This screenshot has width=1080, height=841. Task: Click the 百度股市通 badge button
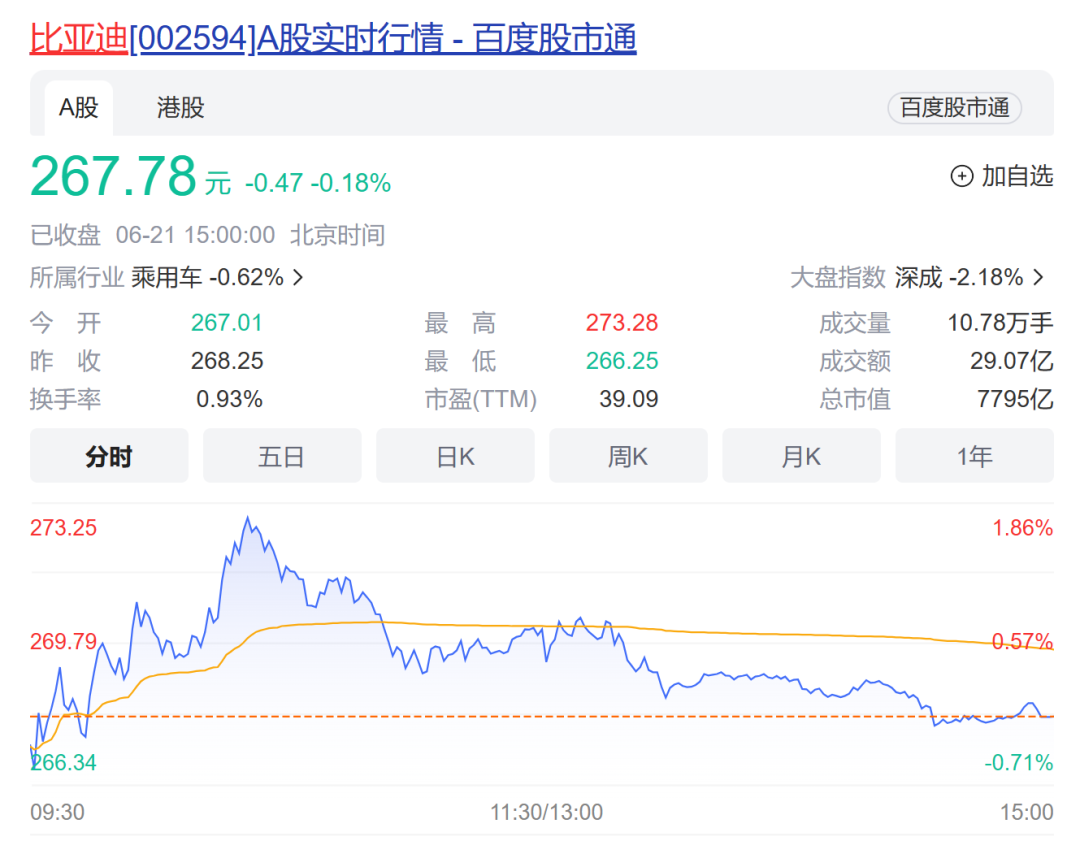(x=954, y=108)
